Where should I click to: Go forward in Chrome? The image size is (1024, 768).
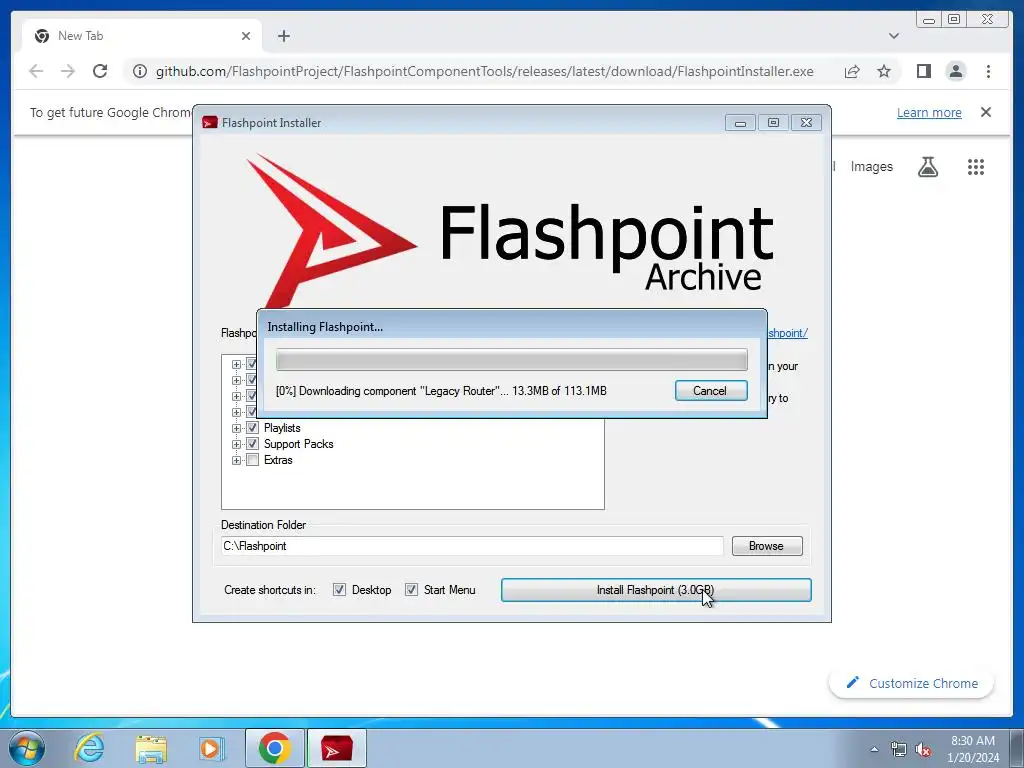(x=68, y=71)
